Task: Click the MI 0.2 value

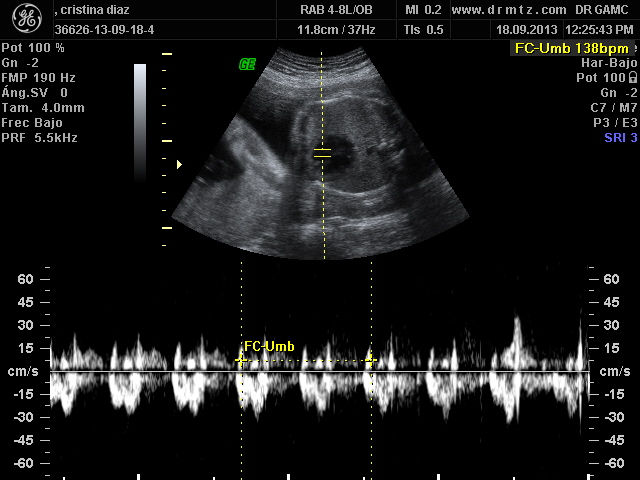Action: pyautogui.click(x=423, y=10)
